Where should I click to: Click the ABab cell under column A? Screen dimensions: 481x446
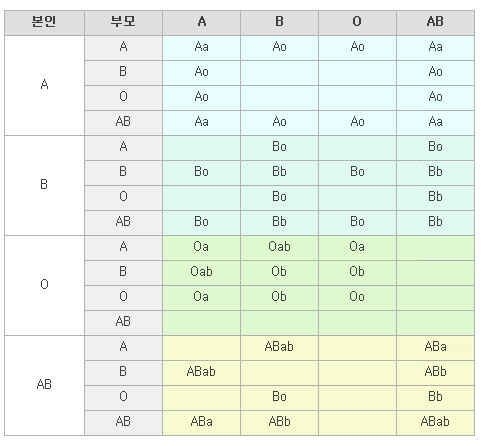coord(201,373)
